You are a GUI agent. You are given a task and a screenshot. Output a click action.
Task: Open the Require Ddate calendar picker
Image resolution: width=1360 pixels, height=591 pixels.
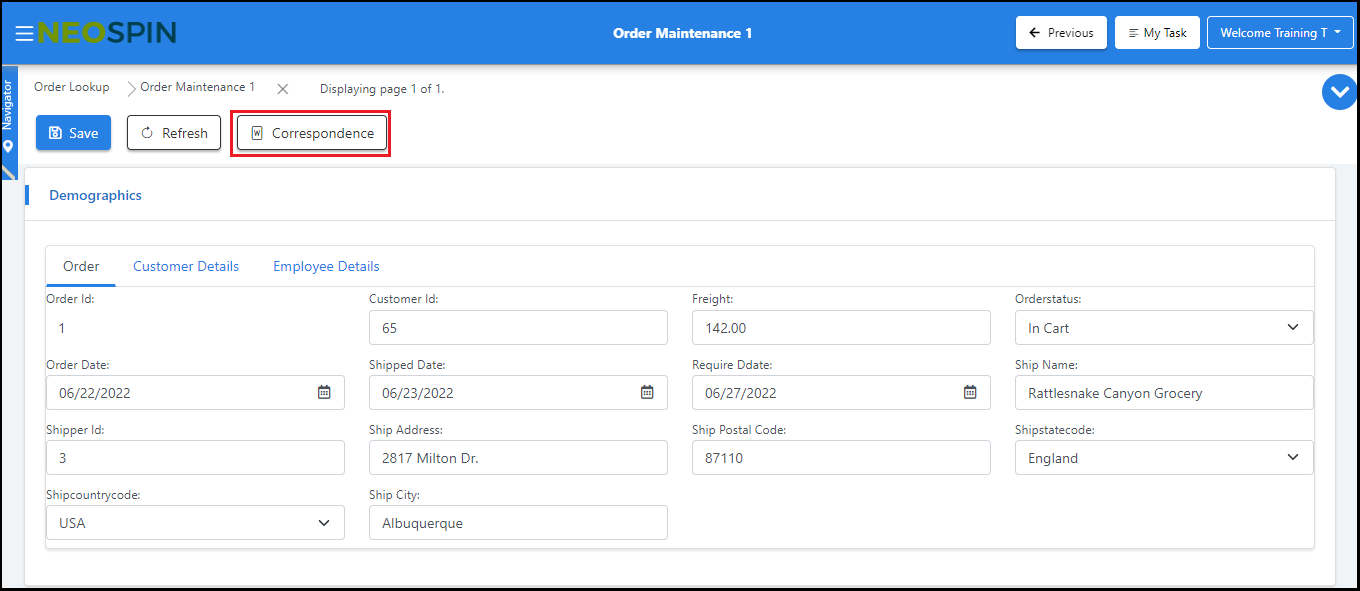tap(970, 392)
